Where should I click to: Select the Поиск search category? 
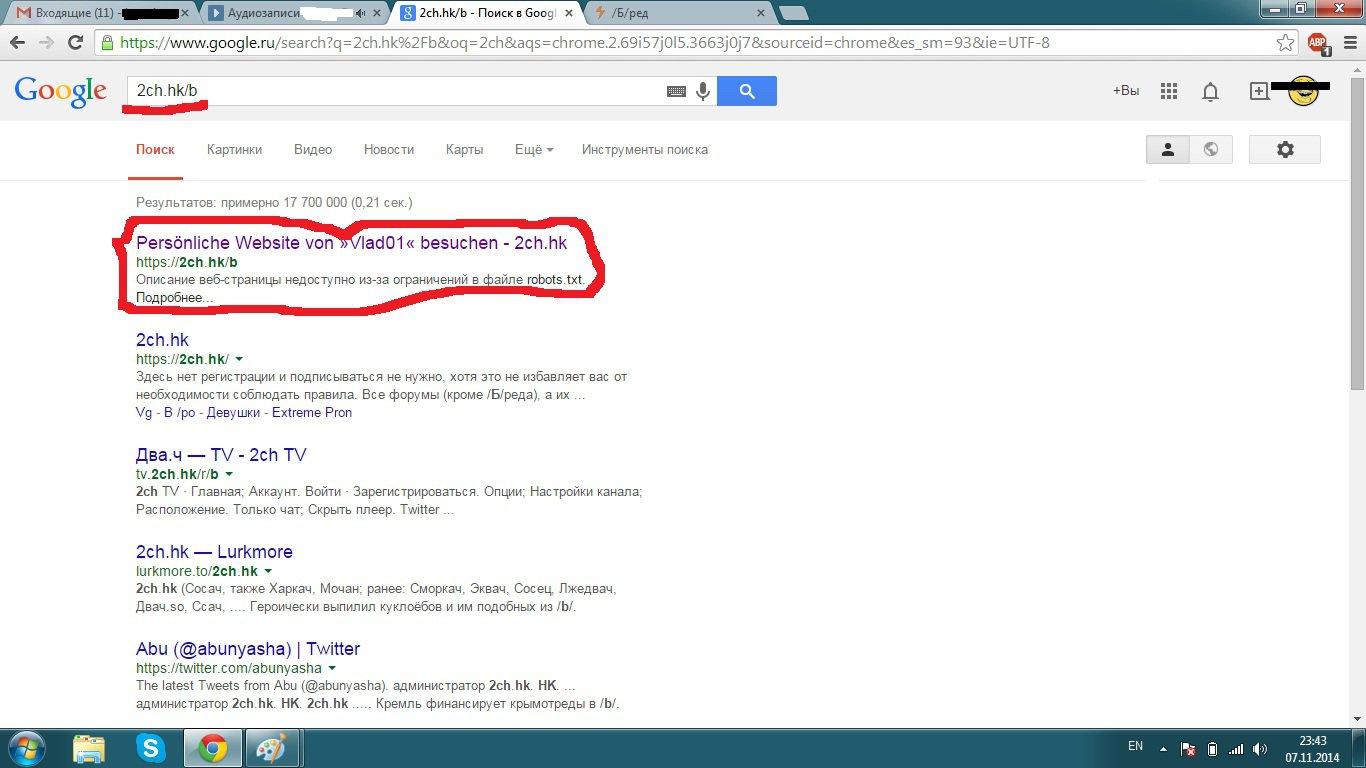pyautogui.click(x=155, y=149)
